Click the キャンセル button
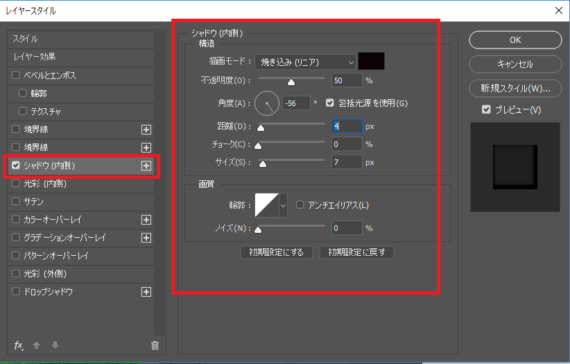This screenshot has width=570, height=364. tap(515, 64)
